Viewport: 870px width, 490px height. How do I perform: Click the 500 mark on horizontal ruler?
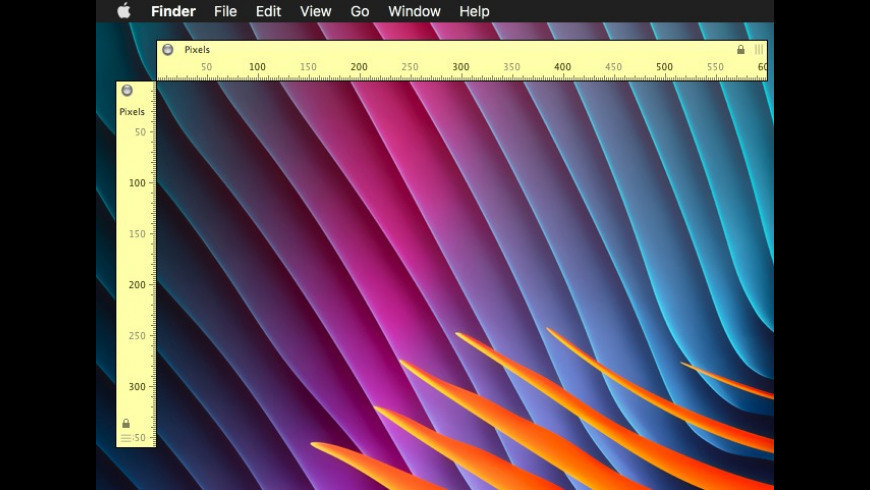(x=664, y=67)
